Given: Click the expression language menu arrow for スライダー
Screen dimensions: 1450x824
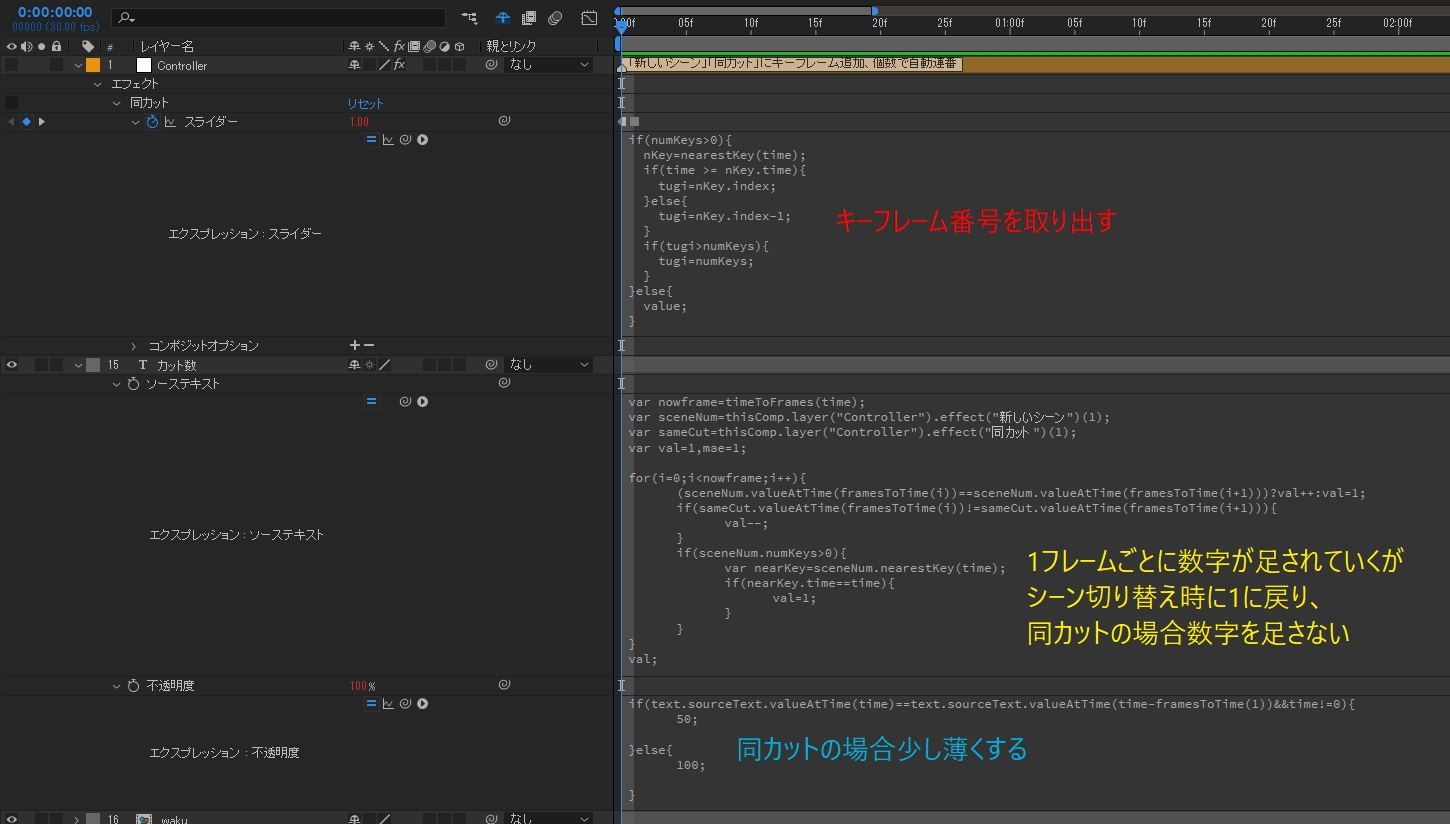Looking at the screenshot, I should [x=422, y=140].
